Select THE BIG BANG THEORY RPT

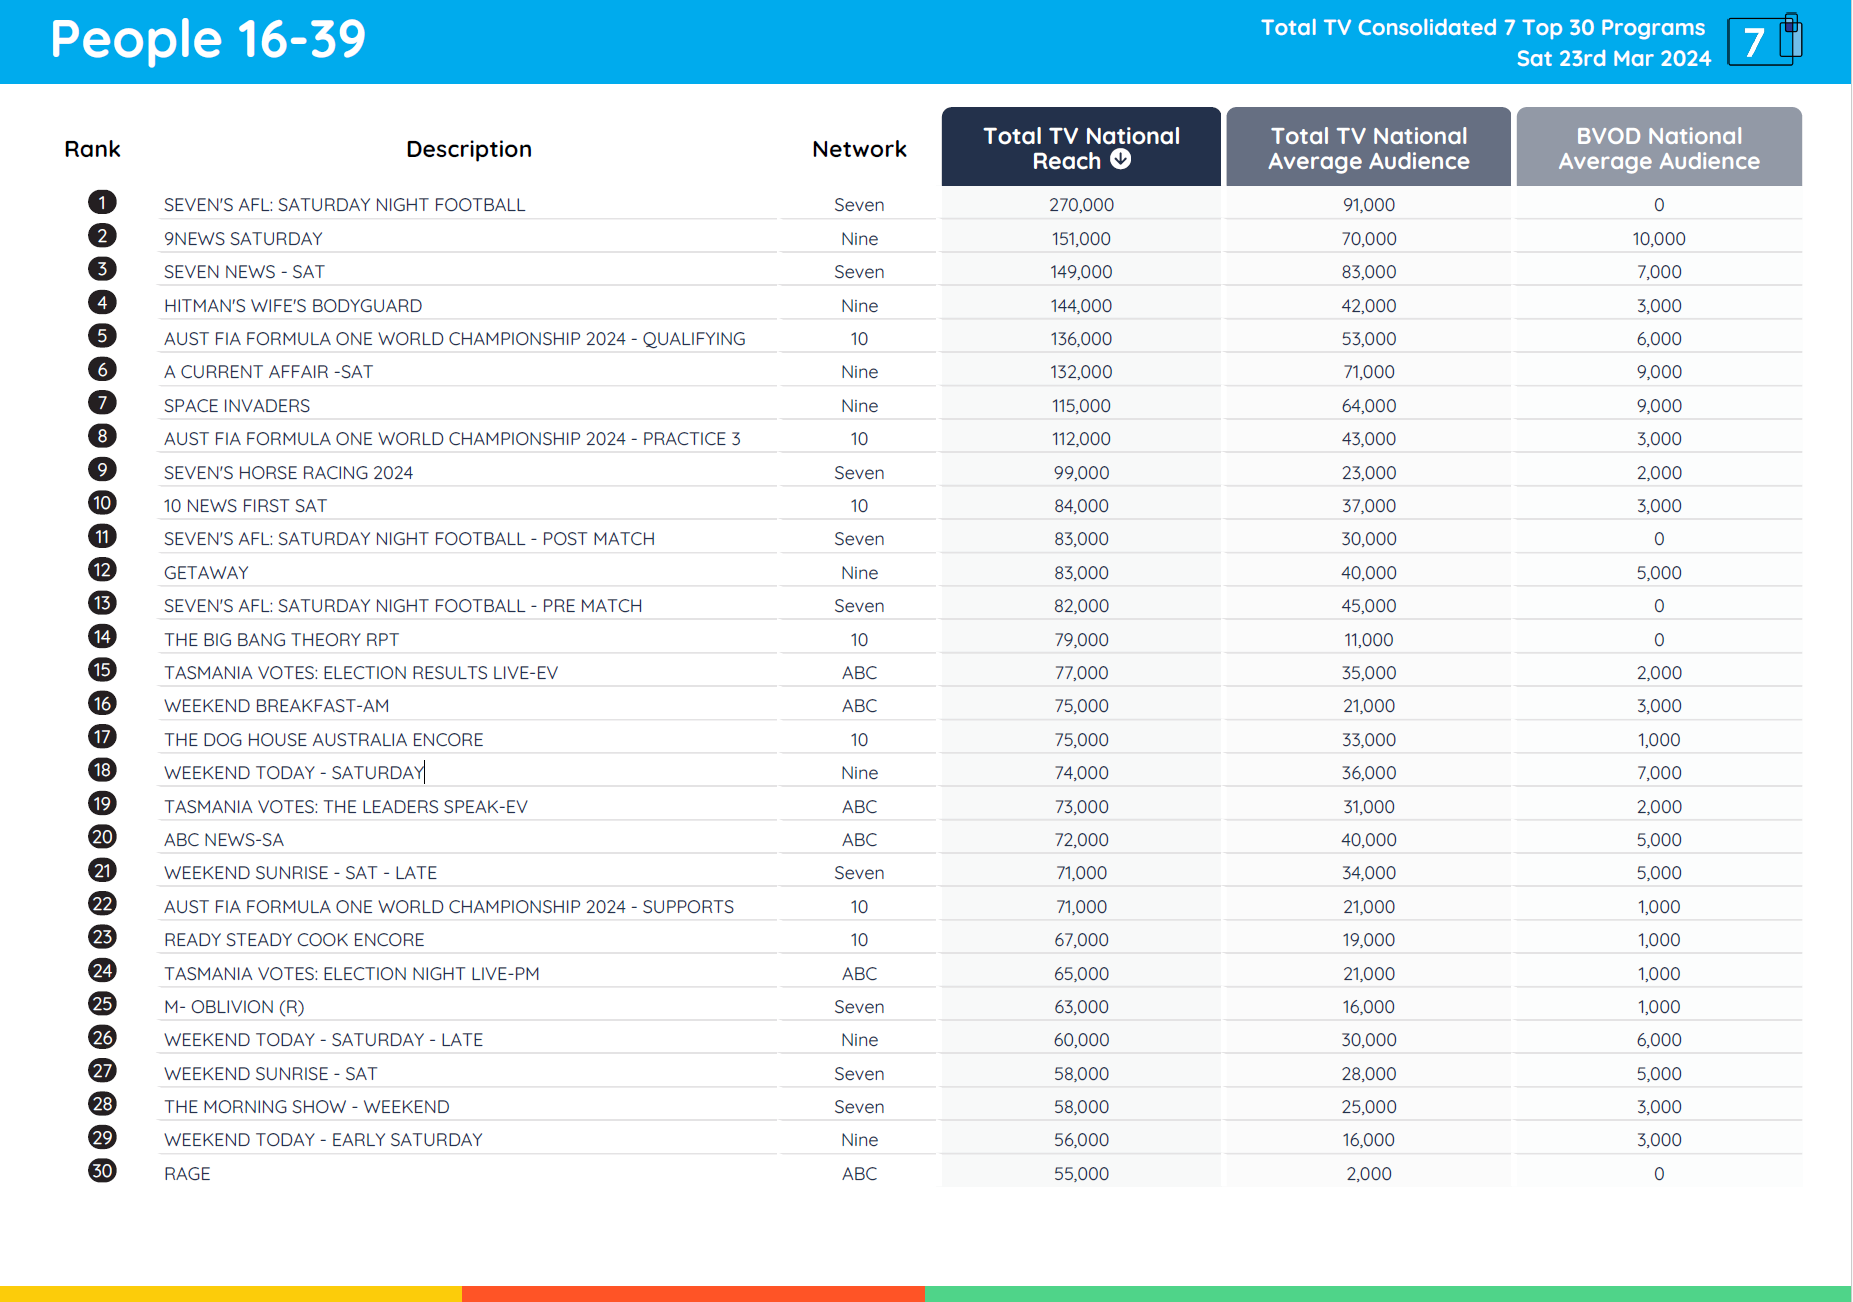[281, 640]
